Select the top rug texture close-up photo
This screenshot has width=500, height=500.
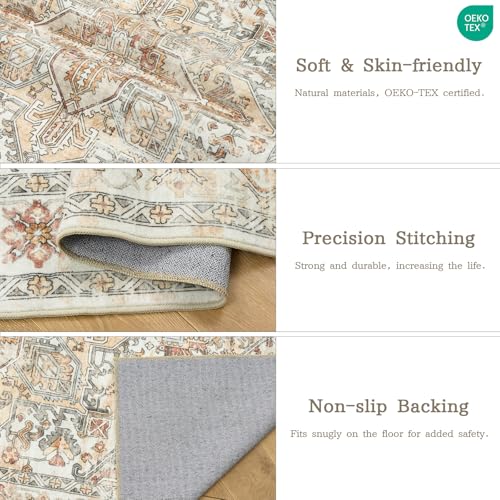coord(138,81)
